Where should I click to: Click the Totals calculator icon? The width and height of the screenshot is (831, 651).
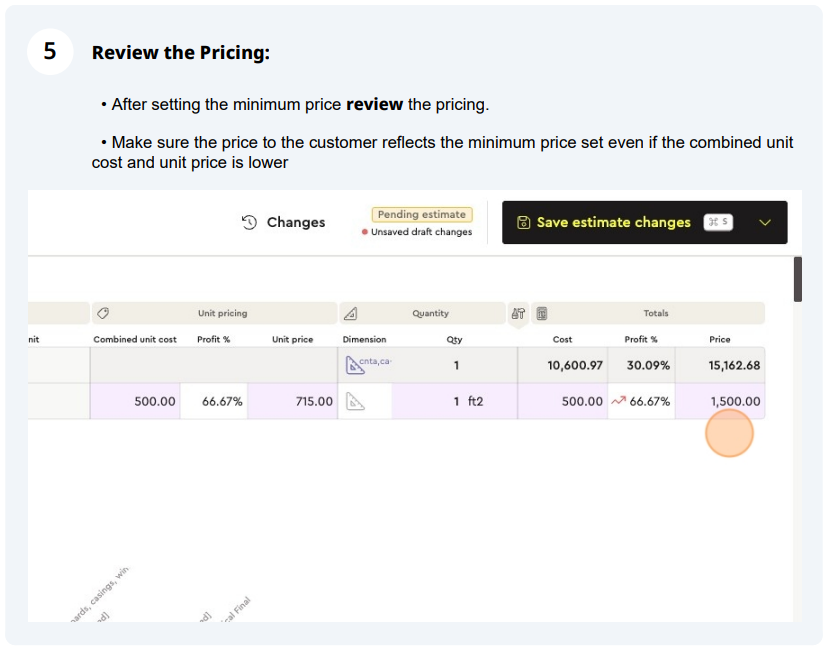click(x=542, y=313)
